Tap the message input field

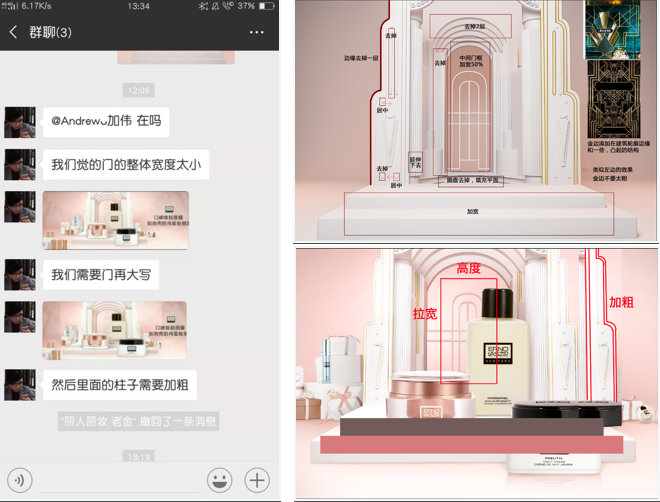(118, 479)
